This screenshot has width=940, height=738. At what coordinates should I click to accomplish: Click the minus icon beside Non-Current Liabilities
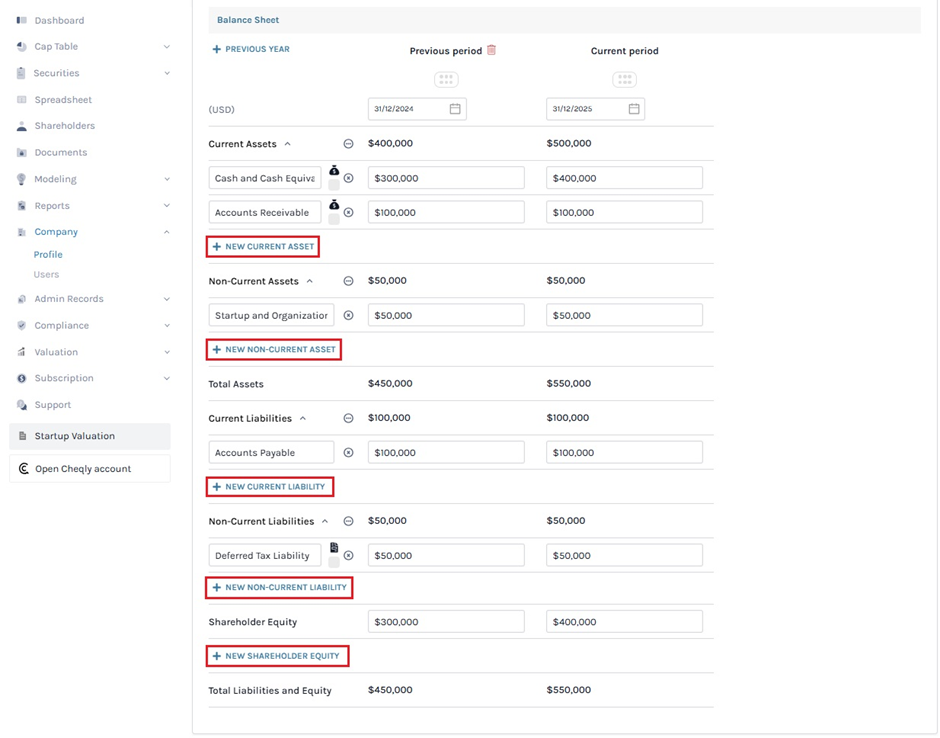point(349,521)
